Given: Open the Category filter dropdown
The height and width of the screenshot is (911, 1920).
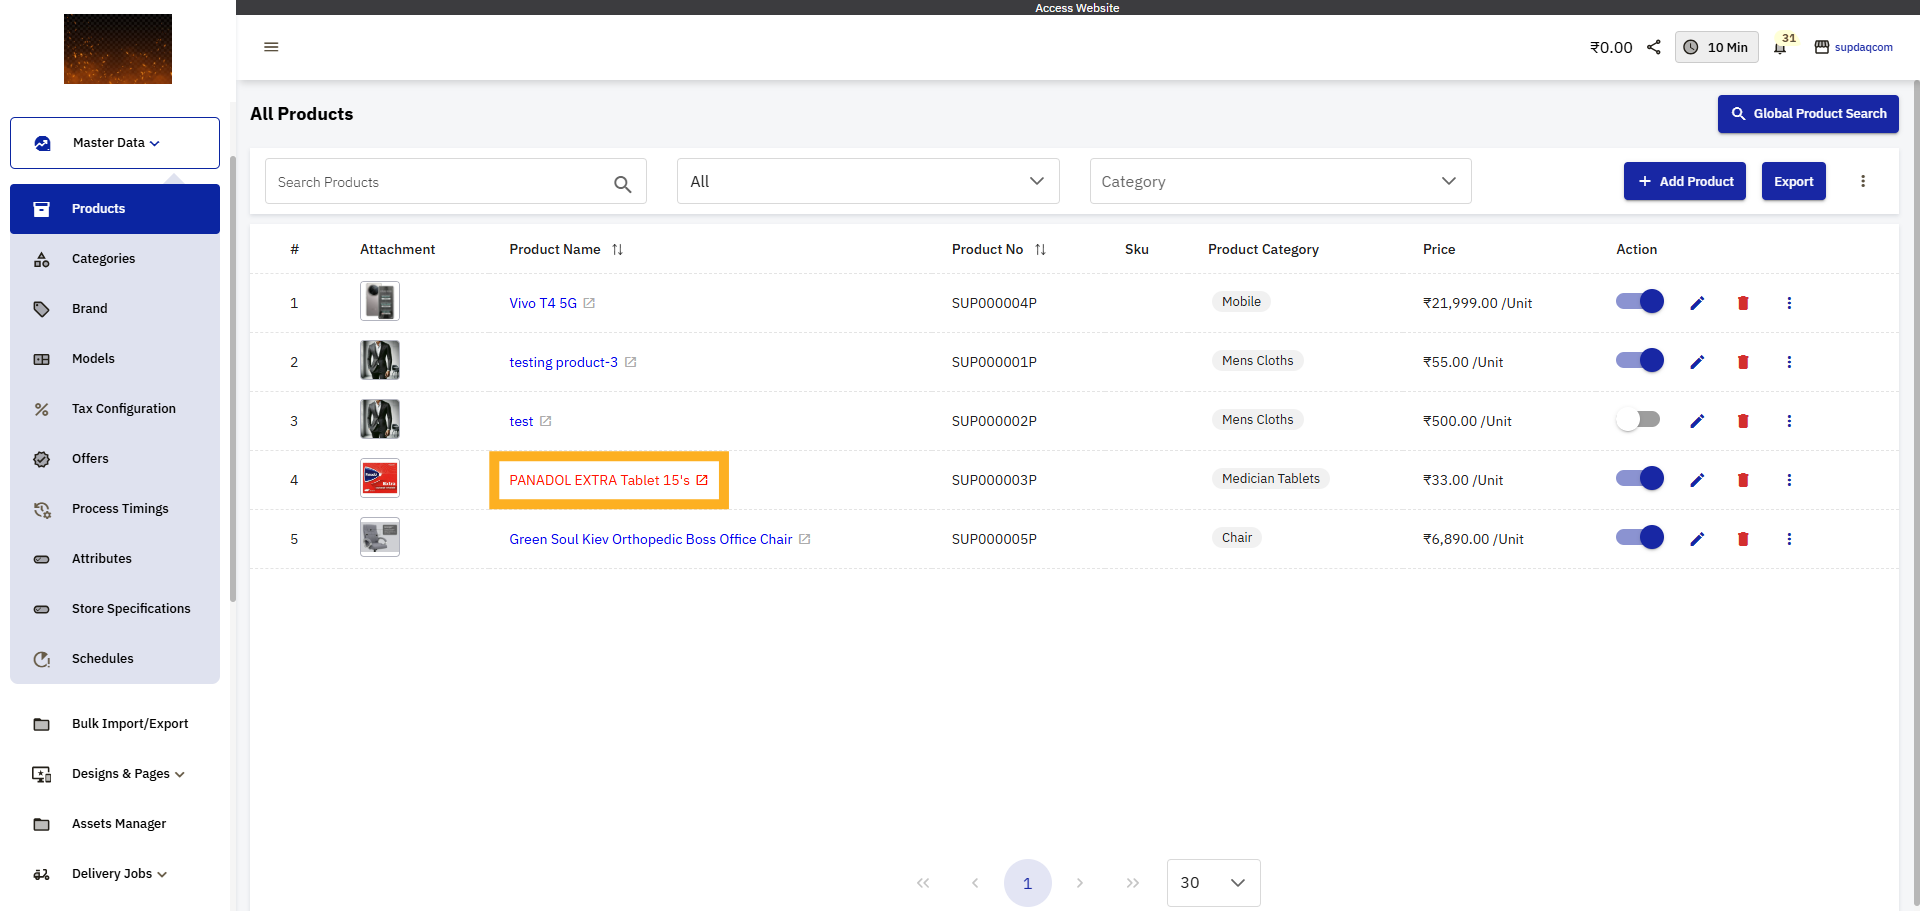Looking at the screenshot, I should tap(1279, 181).
